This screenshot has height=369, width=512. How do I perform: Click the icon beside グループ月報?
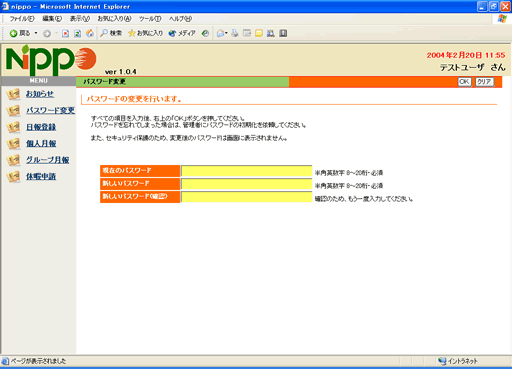[x=13, y=160]
